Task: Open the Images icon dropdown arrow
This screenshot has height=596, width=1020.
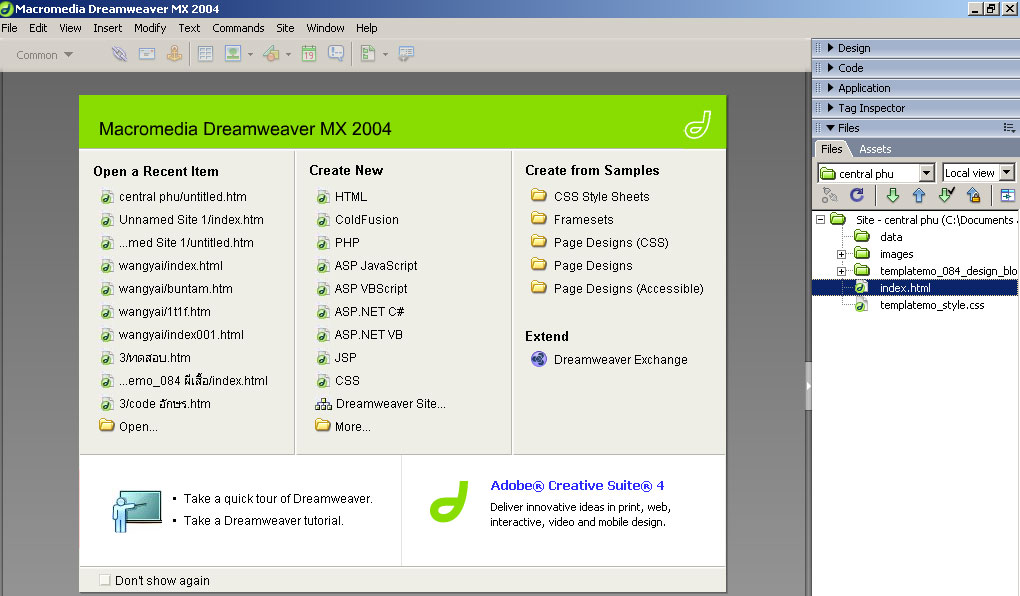Action: point(250,55)
